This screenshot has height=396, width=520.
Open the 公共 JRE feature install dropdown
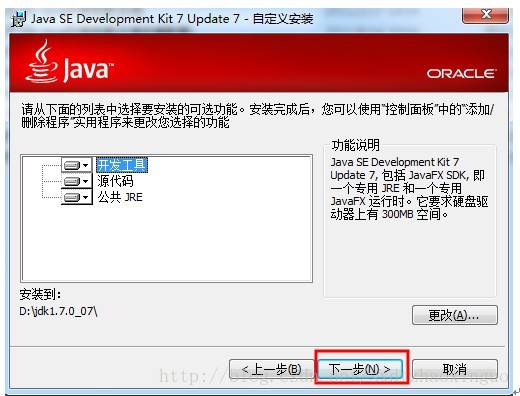tap(76, 197)
